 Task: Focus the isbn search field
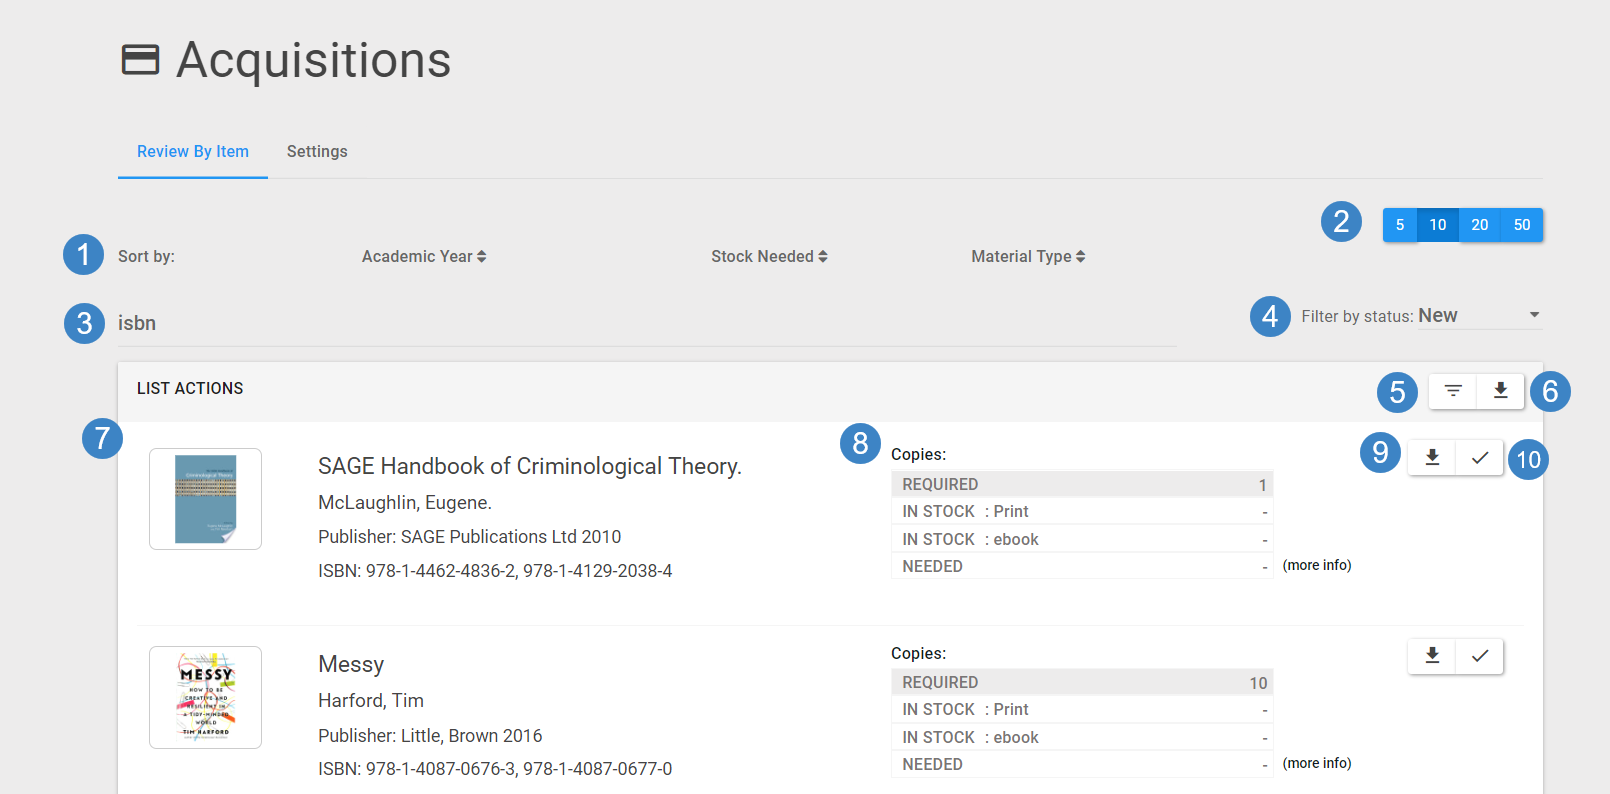click(x=647, y=323)
